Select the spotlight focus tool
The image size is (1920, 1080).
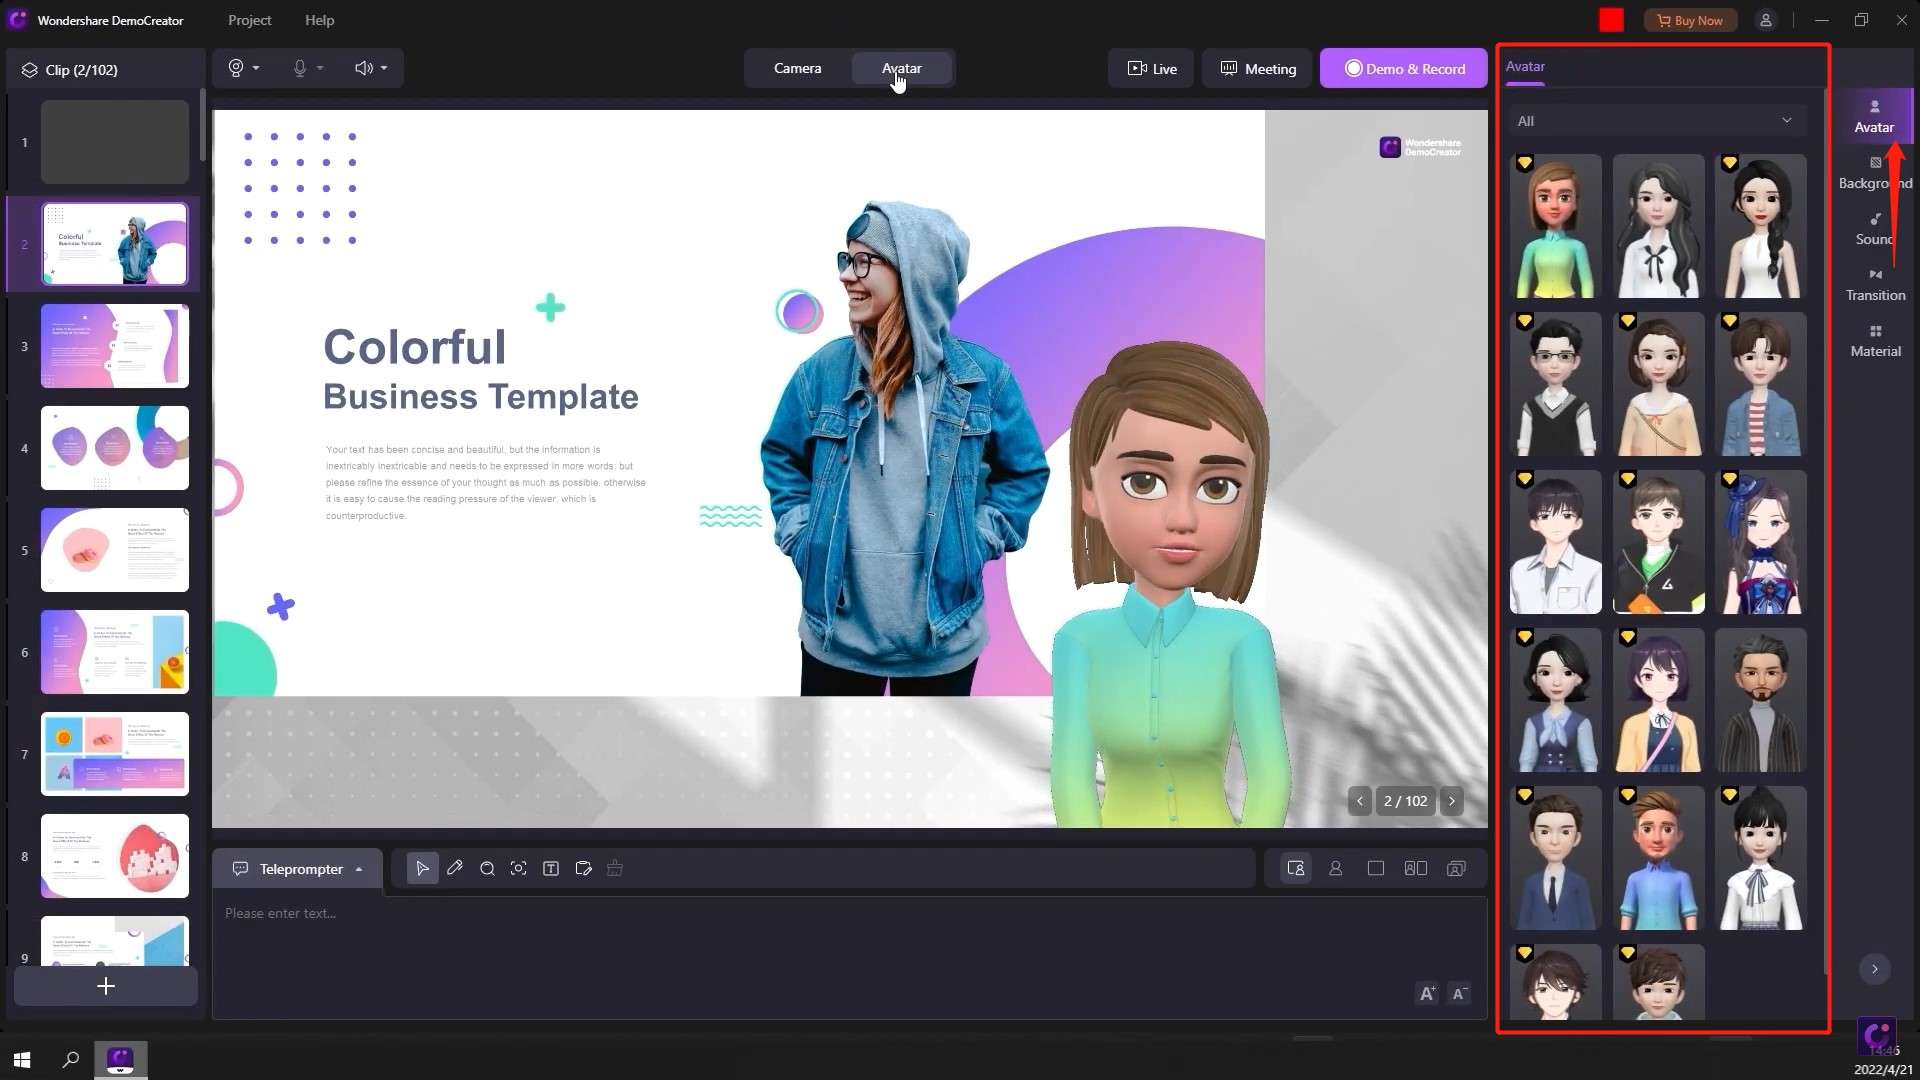coord(518,868)
